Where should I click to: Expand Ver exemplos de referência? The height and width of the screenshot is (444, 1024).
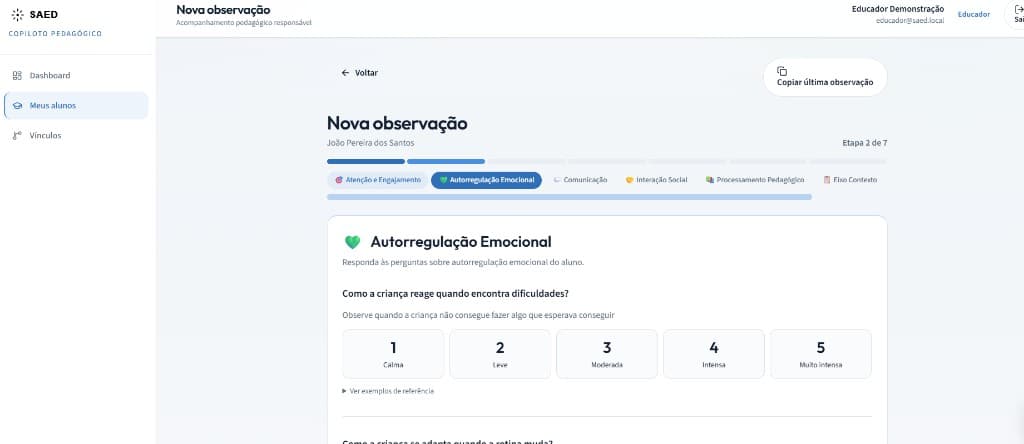[388, 391]
